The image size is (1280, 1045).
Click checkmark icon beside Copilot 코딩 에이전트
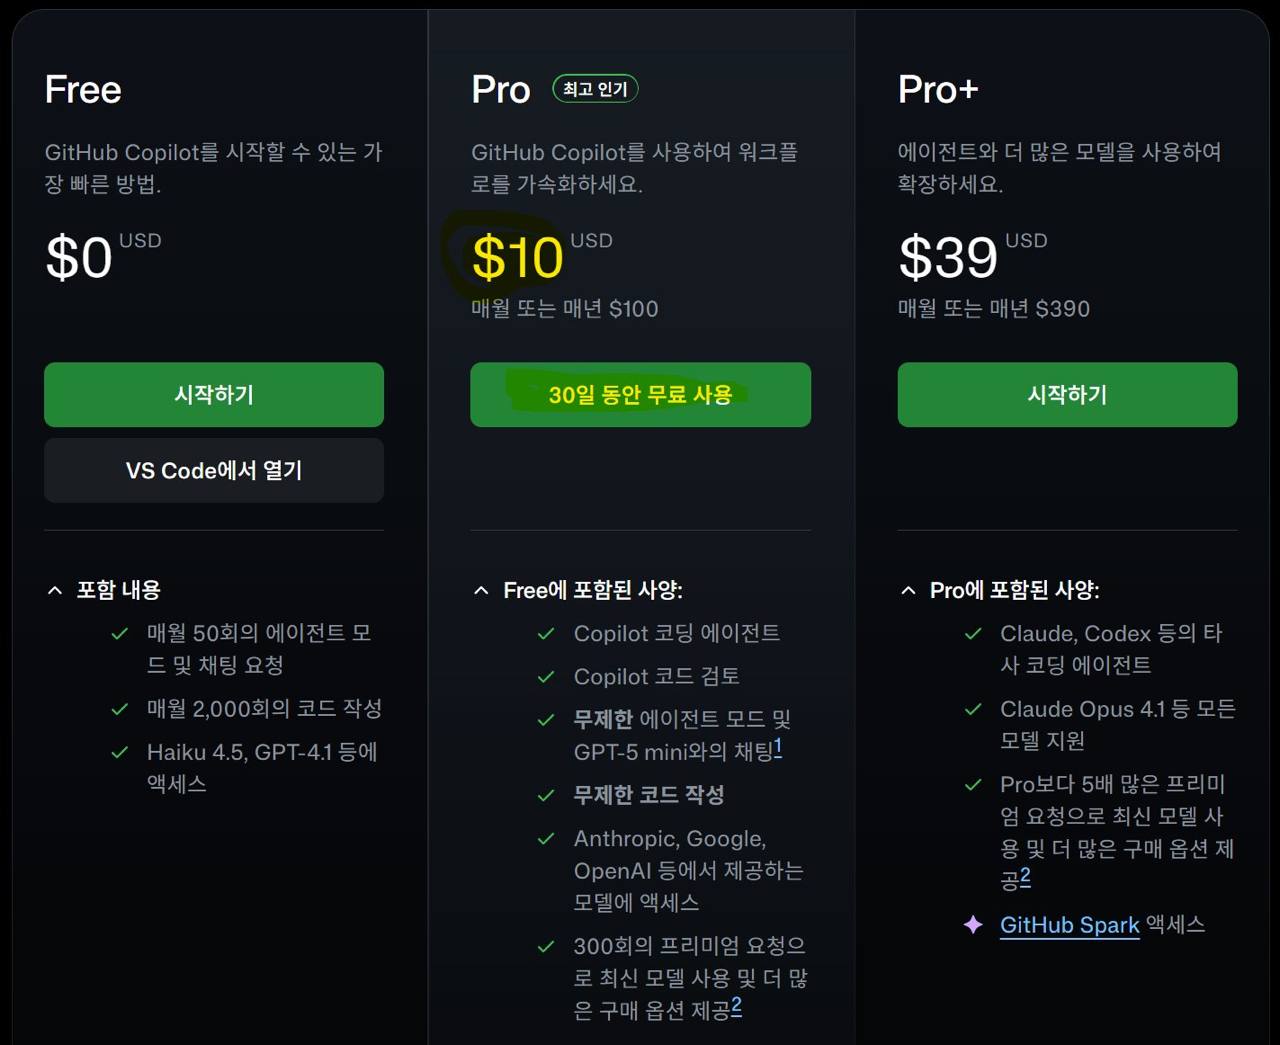(546, 634)
